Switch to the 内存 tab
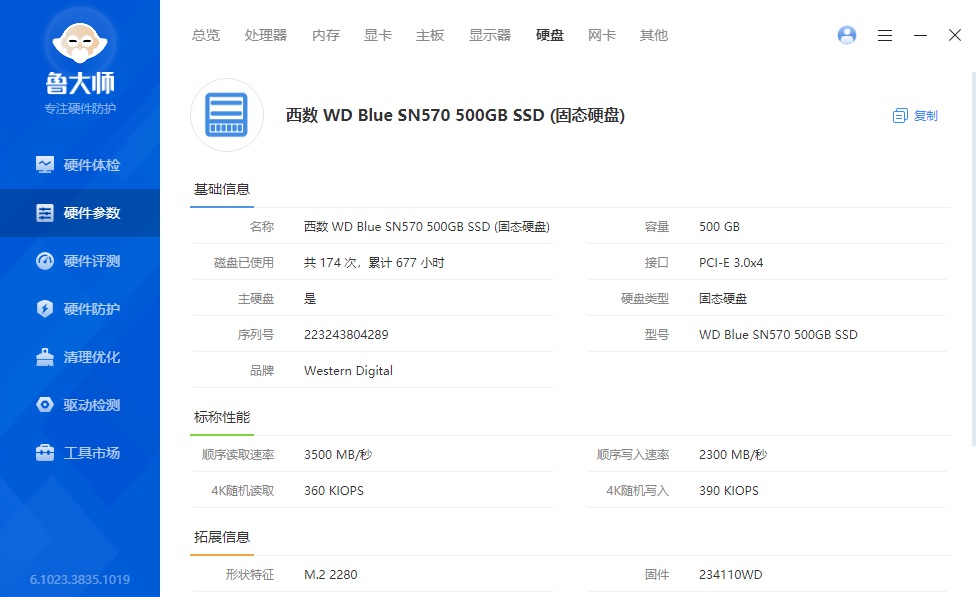The image size is (978, 597). click(x=326, y=36)
